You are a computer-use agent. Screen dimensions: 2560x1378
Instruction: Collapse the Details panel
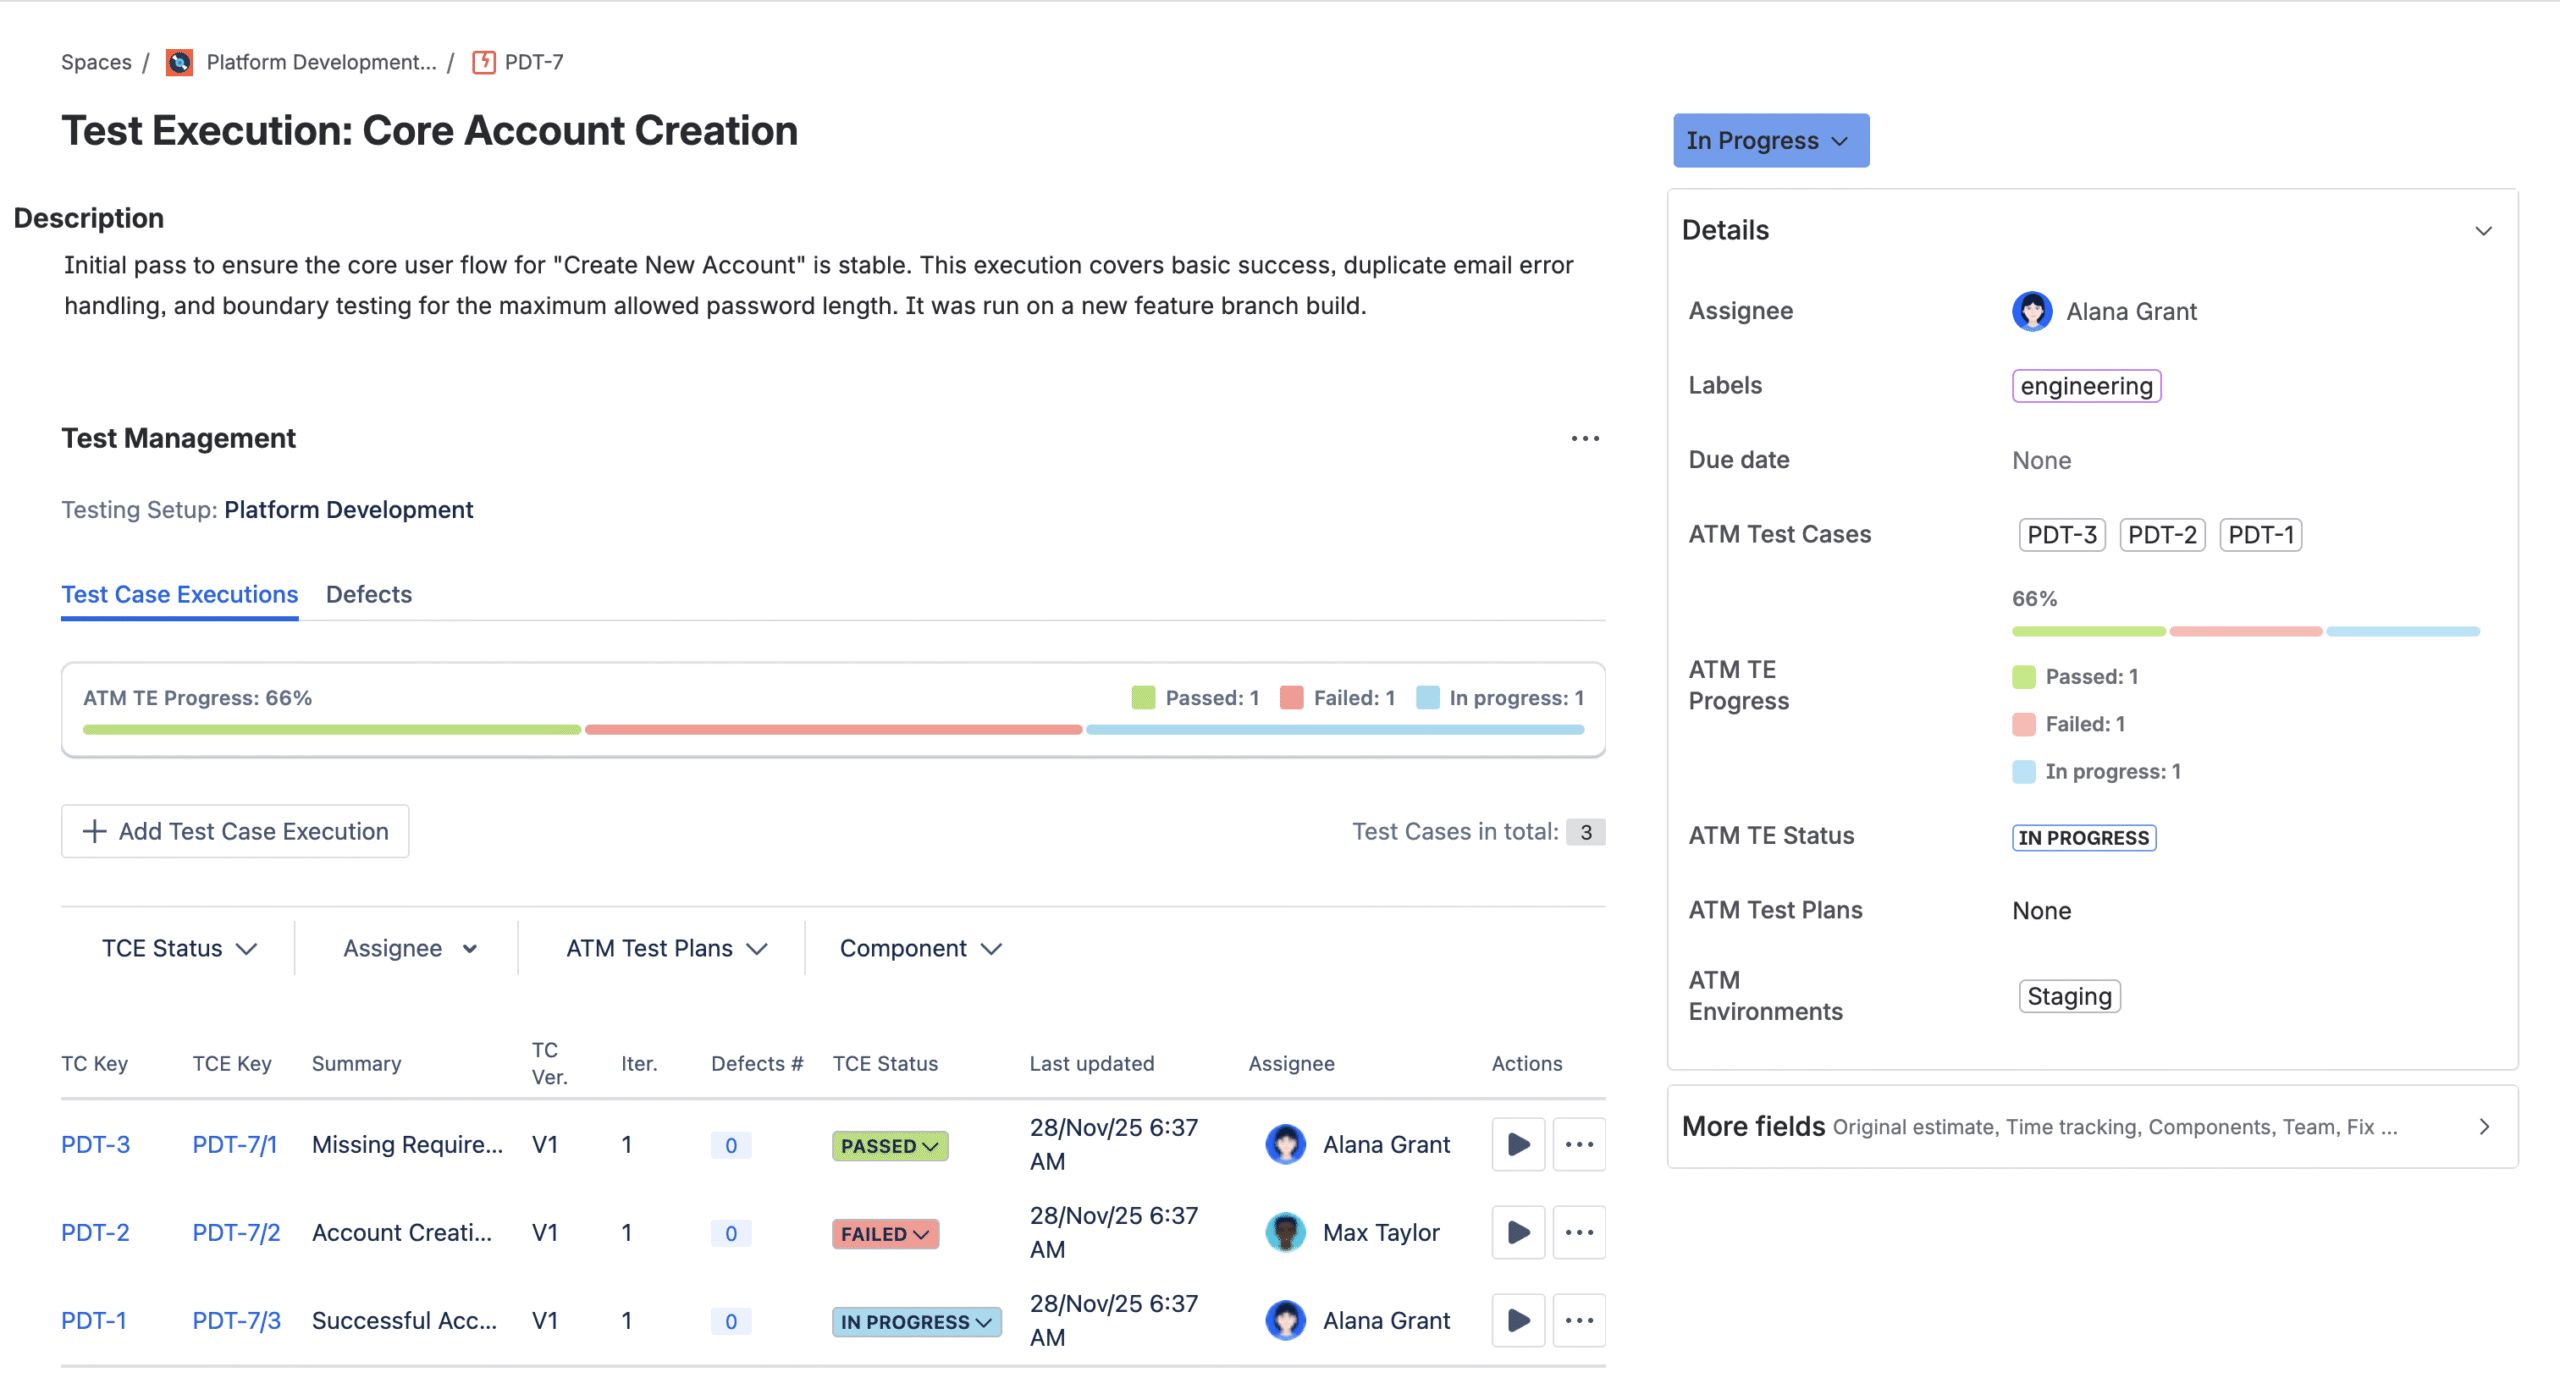[2482, 231]
